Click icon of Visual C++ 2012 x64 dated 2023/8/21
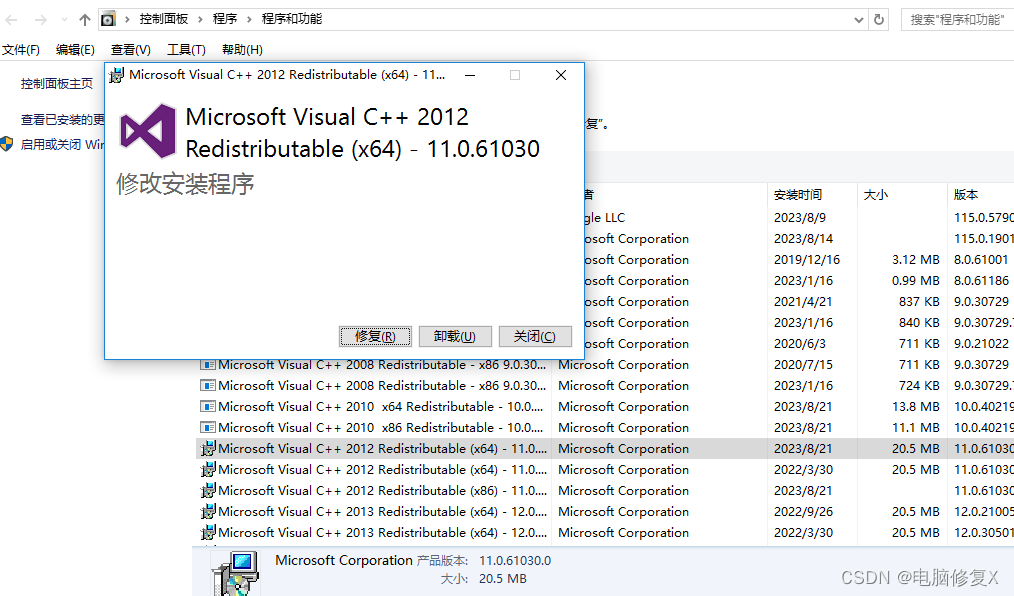 tap(208, 449)
